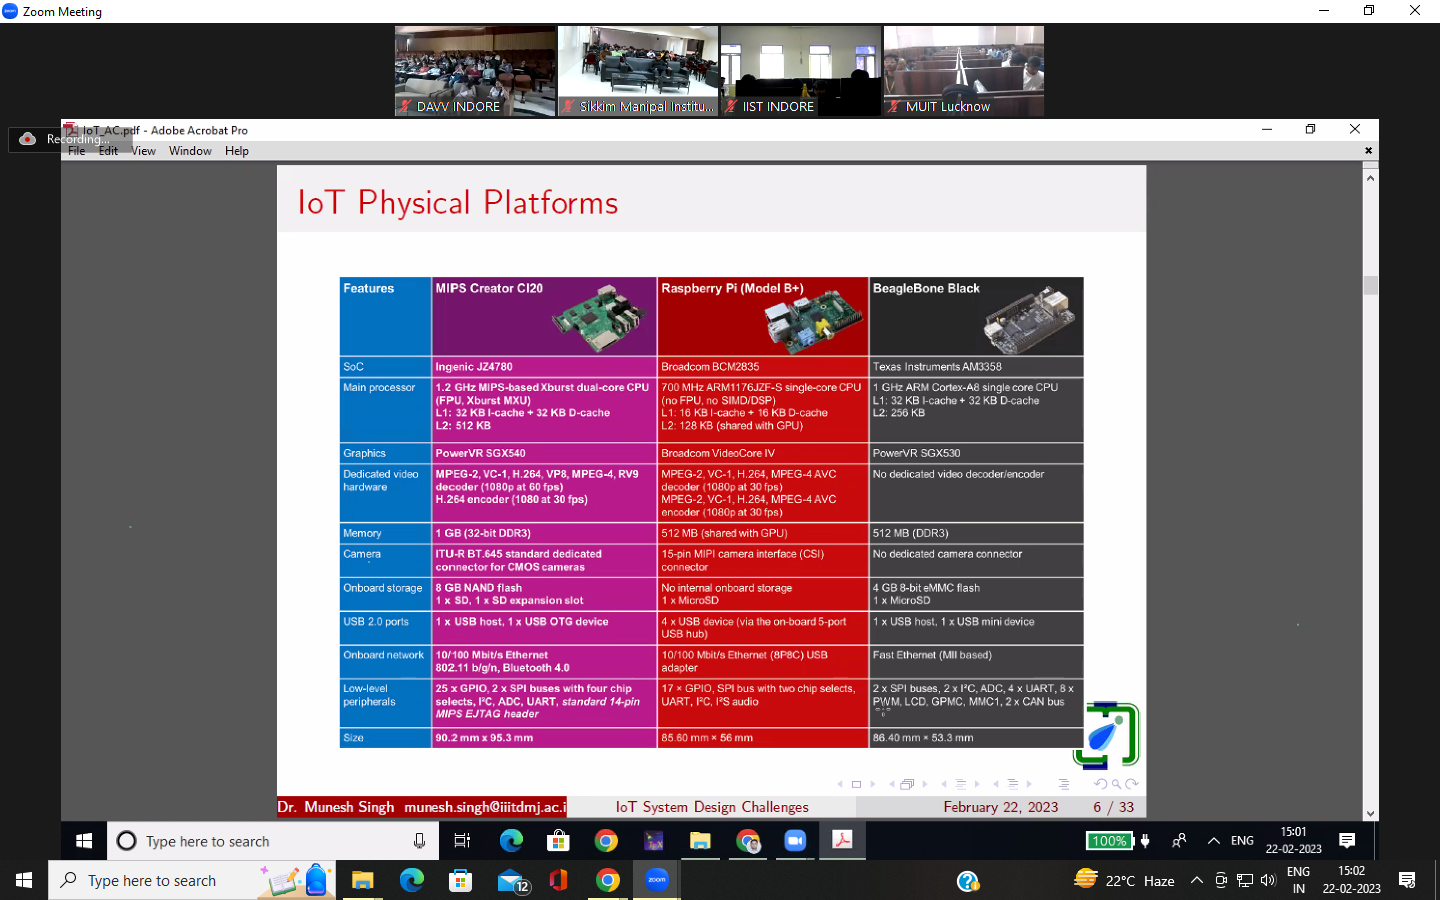Click the Zoom icon in local taskbar
This screenshot has width=1440, height=900.
pyautogui.click(x=657, y=880)
